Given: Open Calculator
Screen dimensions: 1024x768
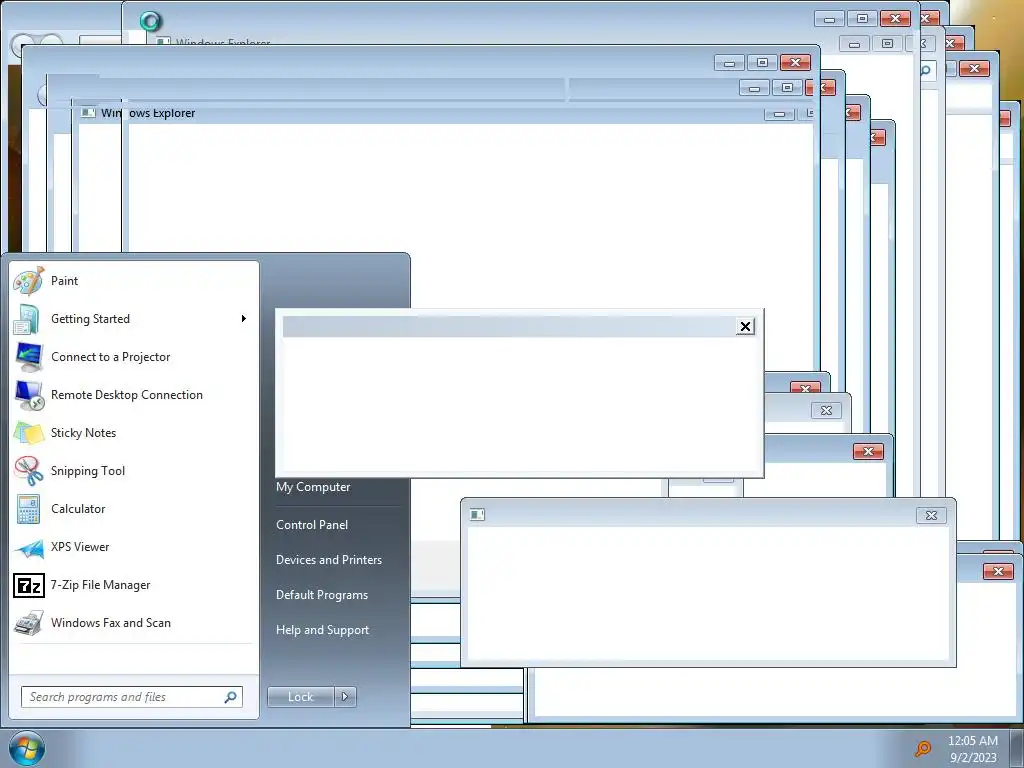Looking at the screenshot, I should [78, 509].
